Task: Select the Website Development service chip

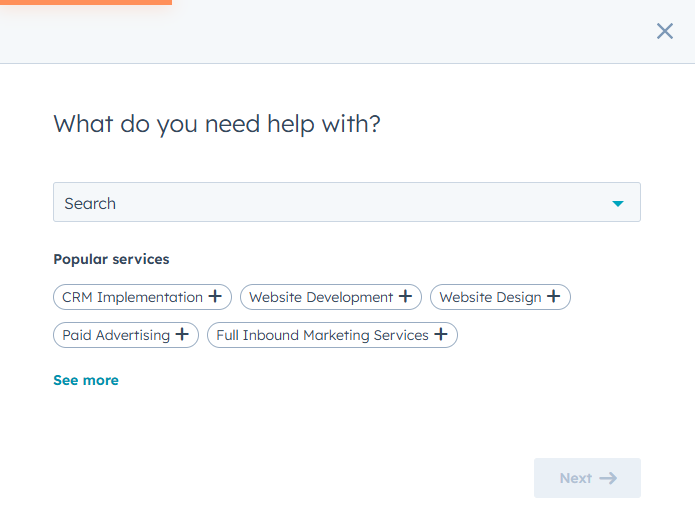Action: (331, 297)
